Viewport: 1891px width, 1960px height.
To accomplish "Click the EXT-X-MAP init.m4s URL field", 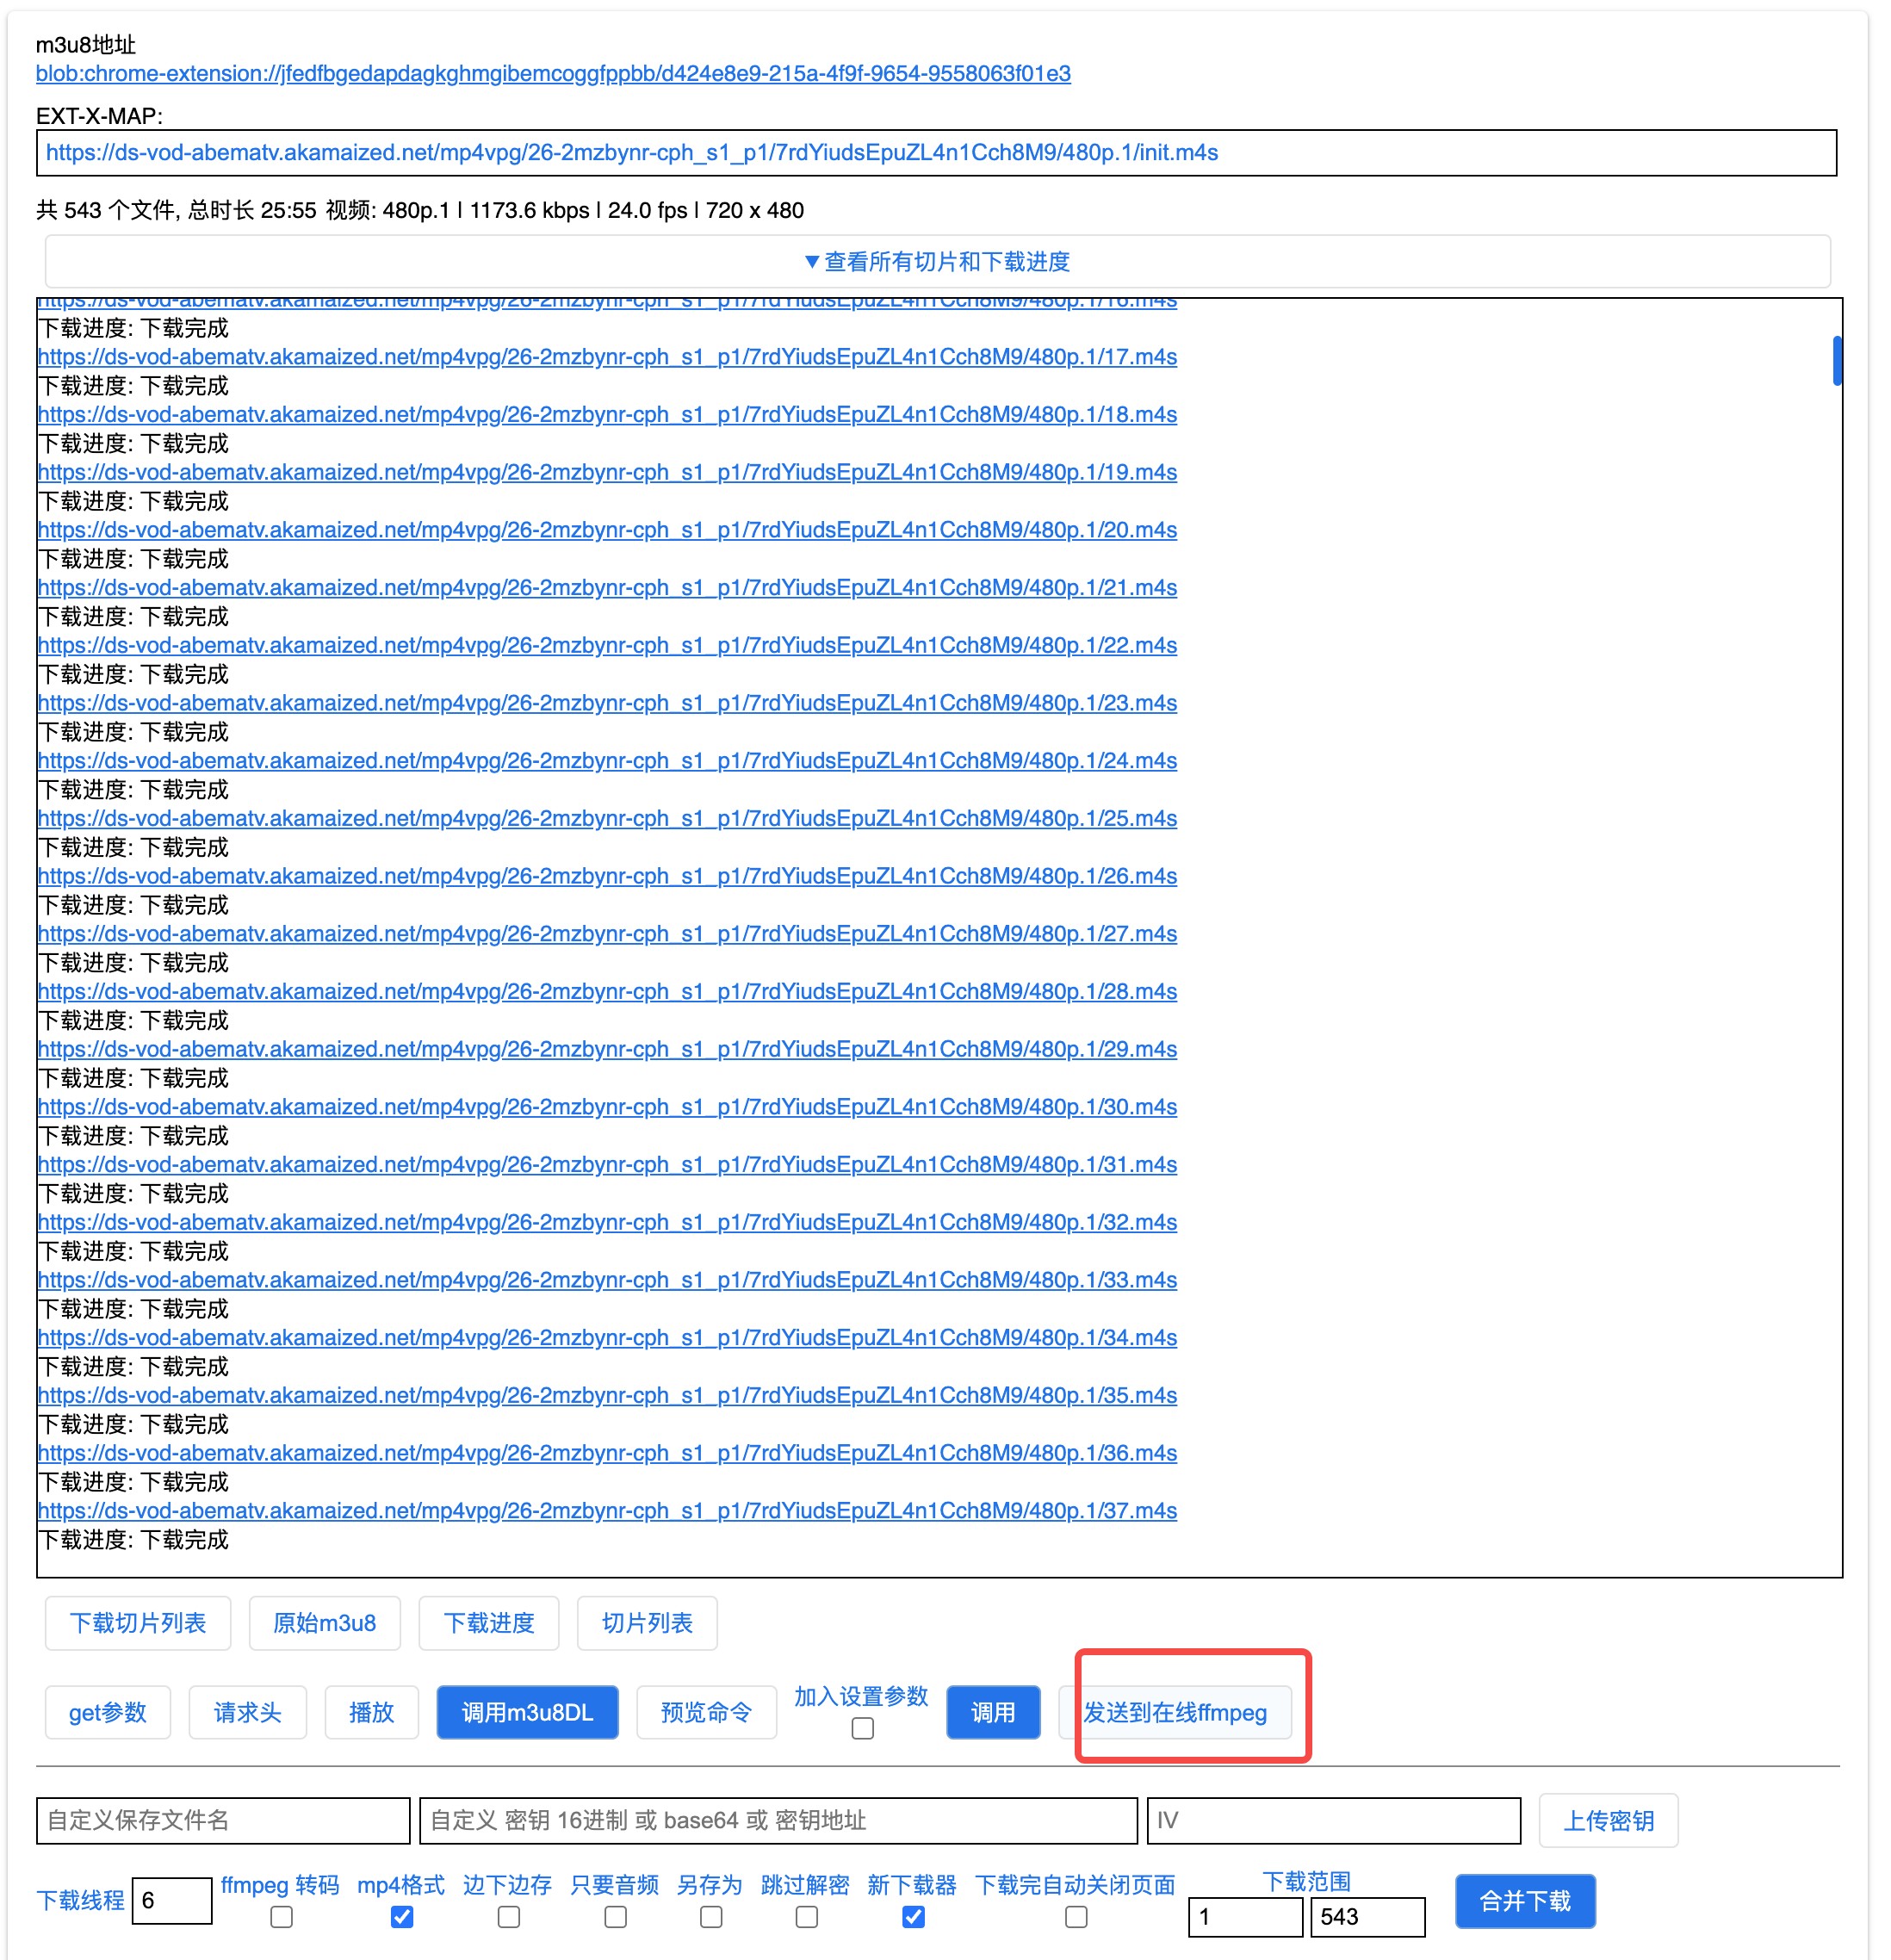I will coord(936,153).
